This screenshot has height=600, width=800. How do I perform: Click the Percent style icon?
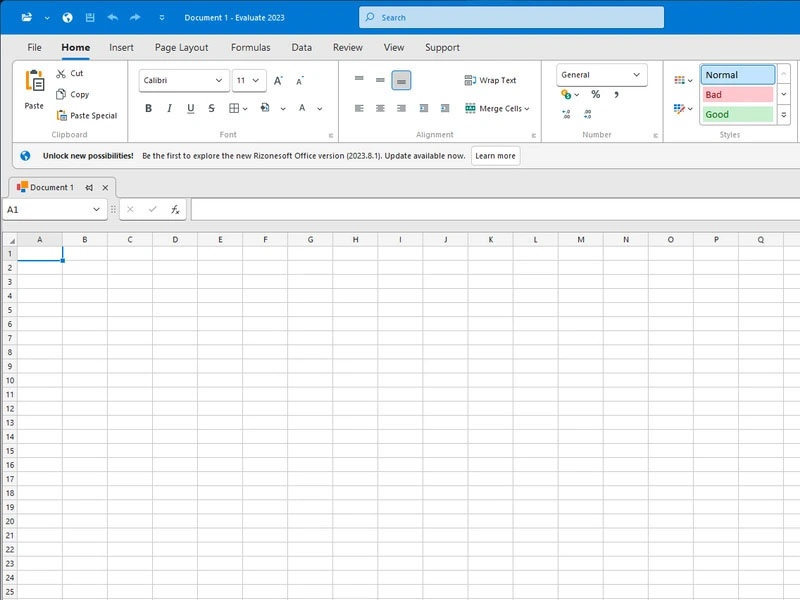point(594,92)
